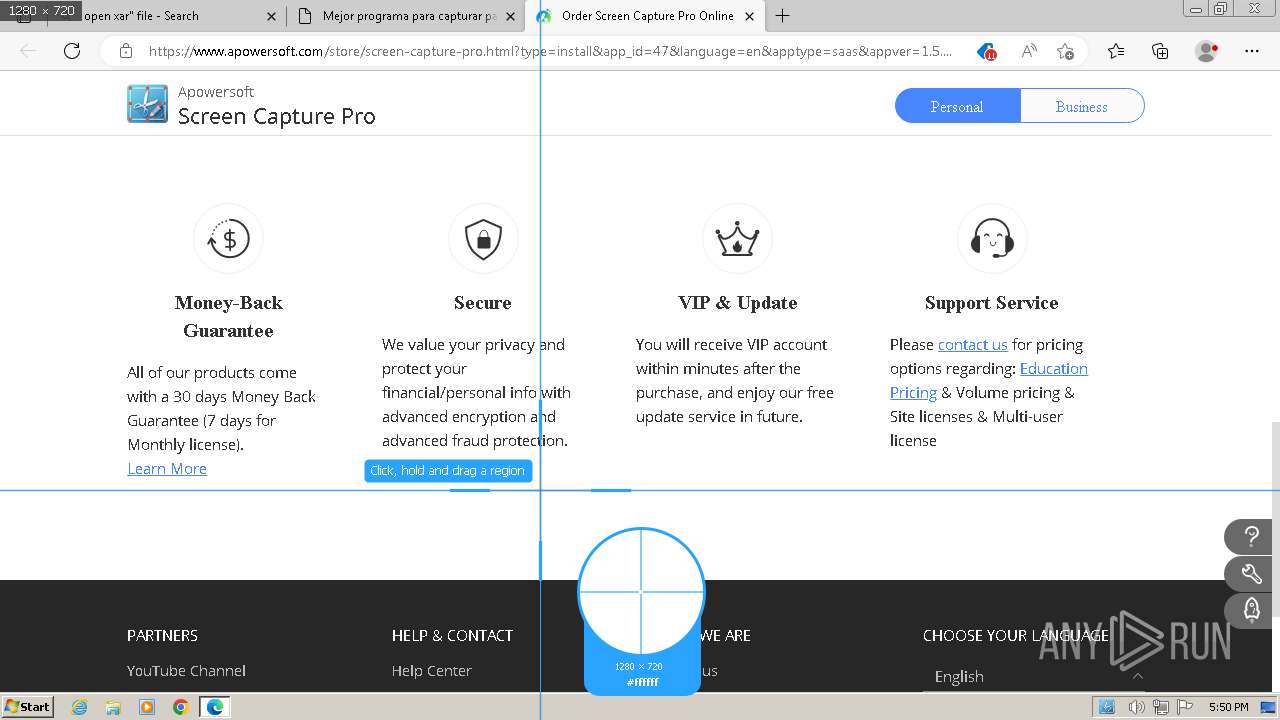The width and height of the screenshot is (1280, 720).
Task: Click the browser back arrow
Action: click(28, 51)
